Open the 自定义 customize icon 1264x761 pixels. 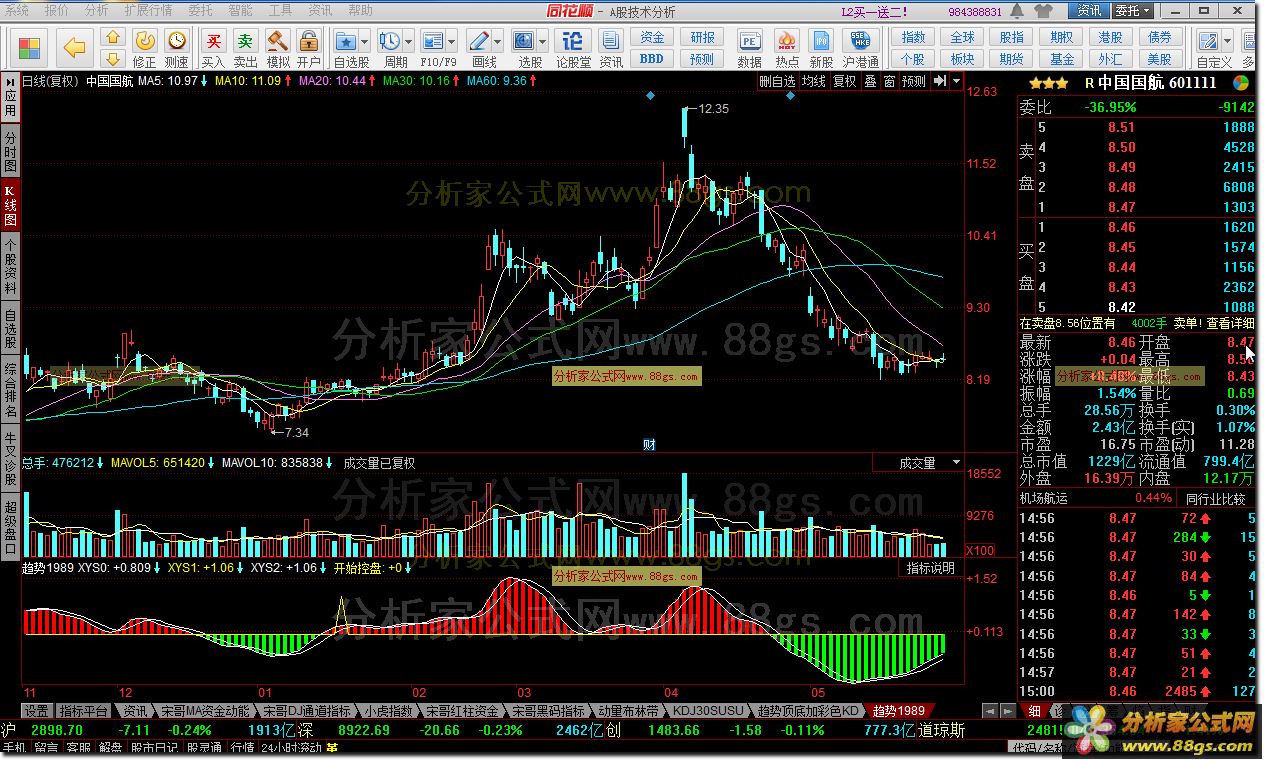(x=1208, y=40)
